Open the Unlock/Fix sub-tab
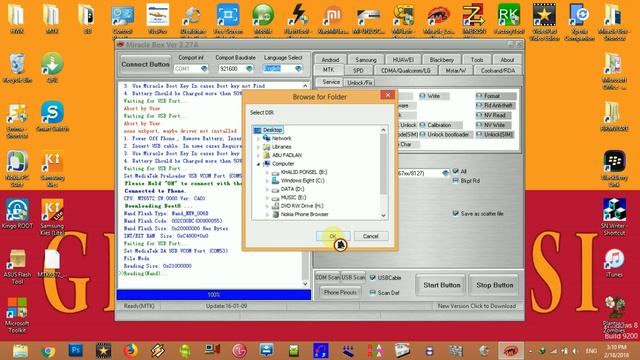Viewport: 640px width, 360px height. (x=359, y=82)
